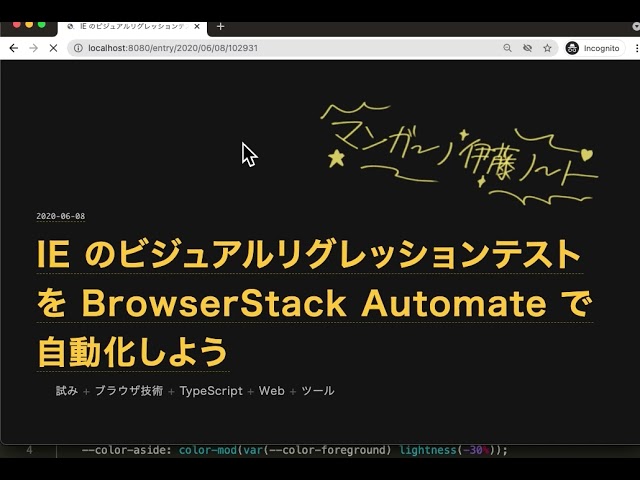Bookmark this page with the star icon

(x=547, y=48)
